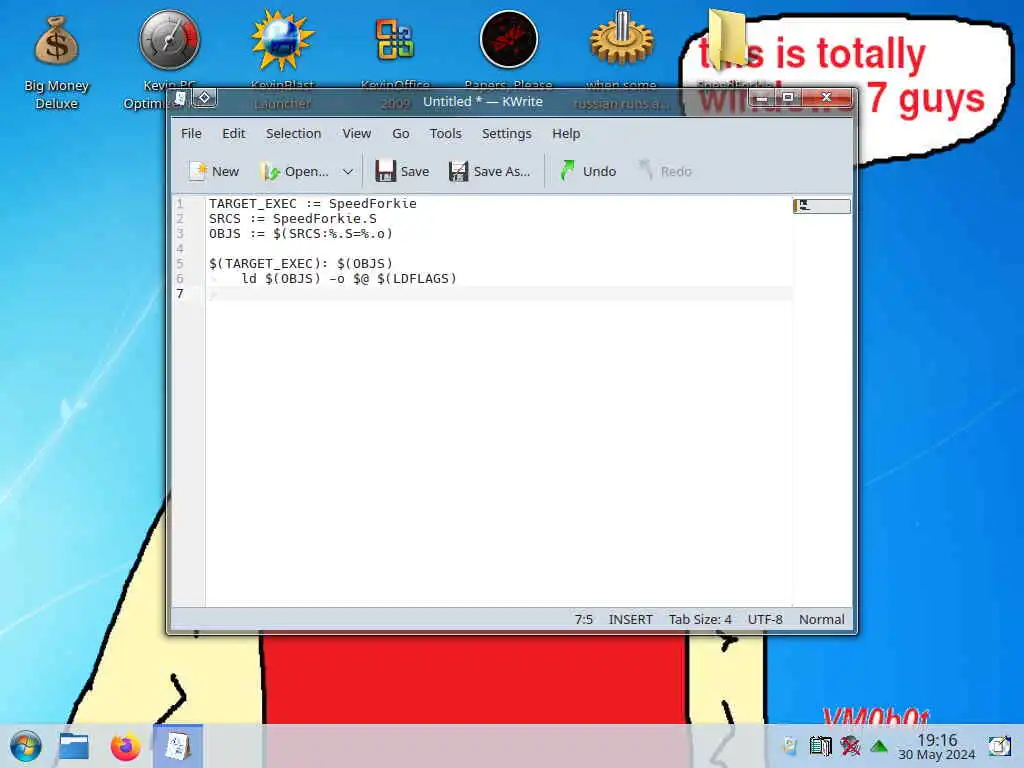1024x768 pixels.
Task: Open the Settings menu
Action: click(x=506, y=133)
